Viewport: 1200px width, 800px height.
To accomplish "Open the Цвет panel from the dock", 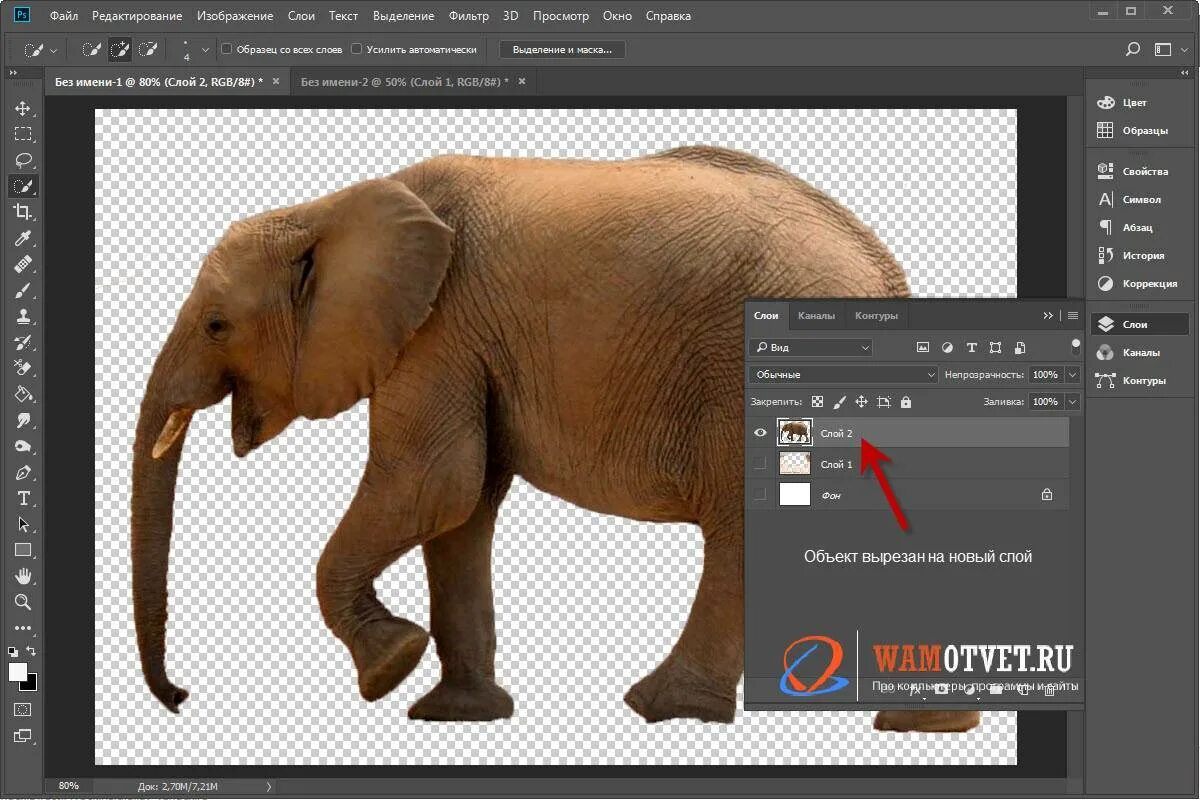I will (x=1136, y=102).
